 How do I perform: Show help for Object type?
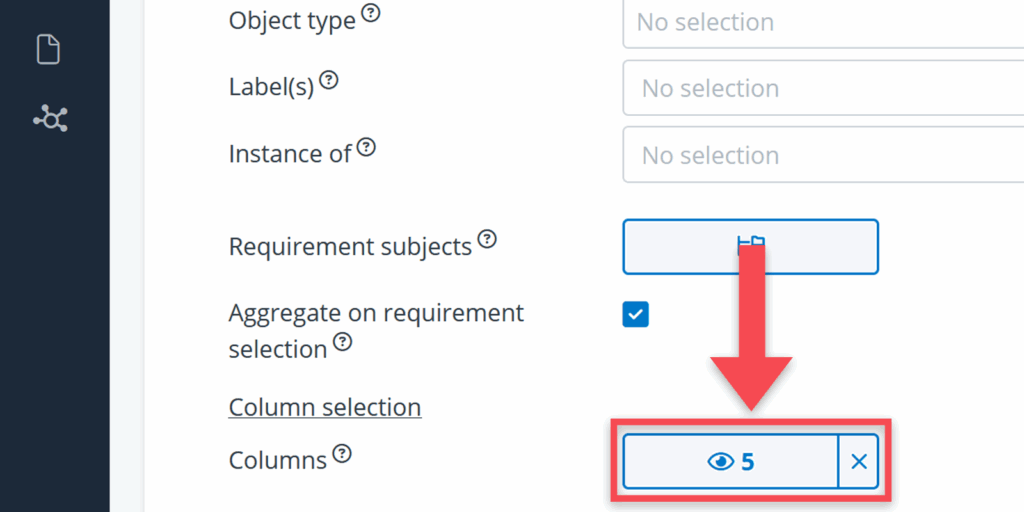[371, 14]
